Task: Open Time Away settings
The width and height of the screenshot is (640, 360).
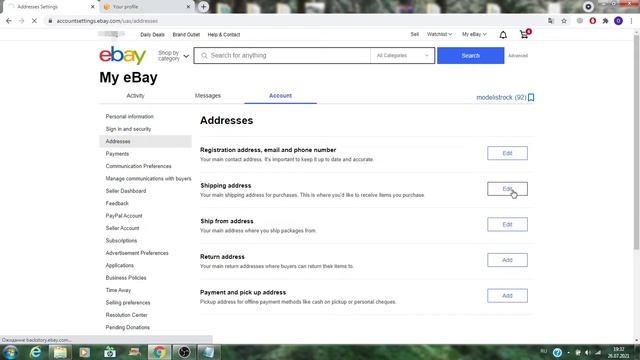Action: [x=118, y=290]
